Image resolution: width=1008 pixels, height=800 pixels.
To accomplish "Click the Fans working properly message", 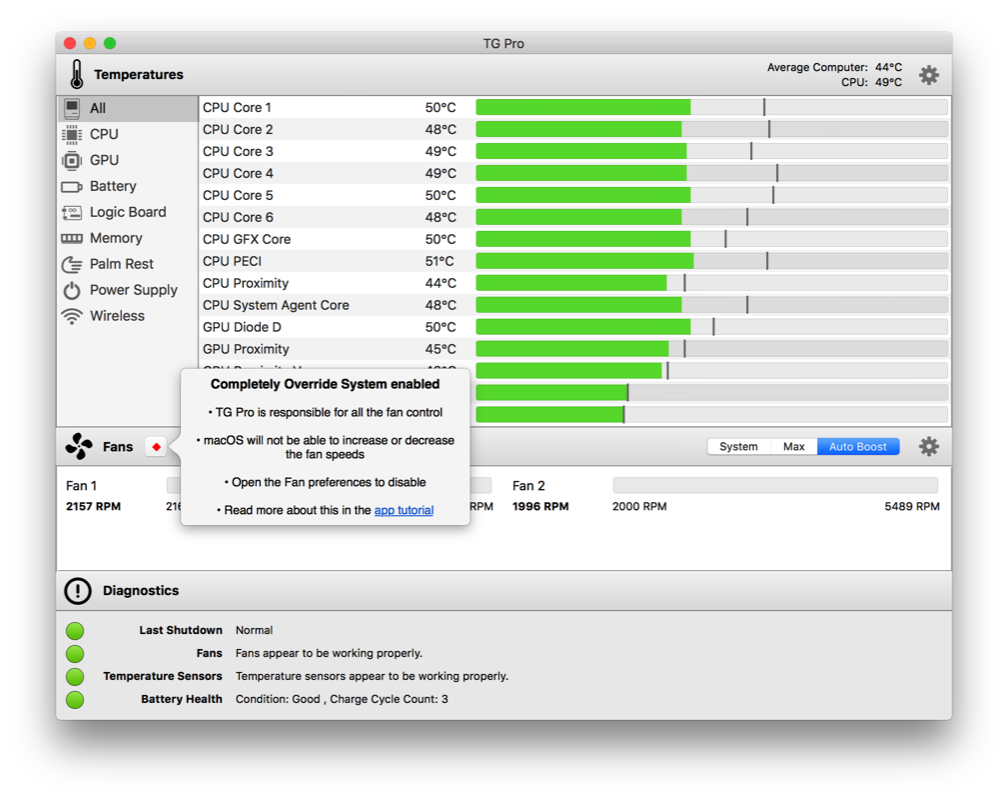I will point(328,653).
